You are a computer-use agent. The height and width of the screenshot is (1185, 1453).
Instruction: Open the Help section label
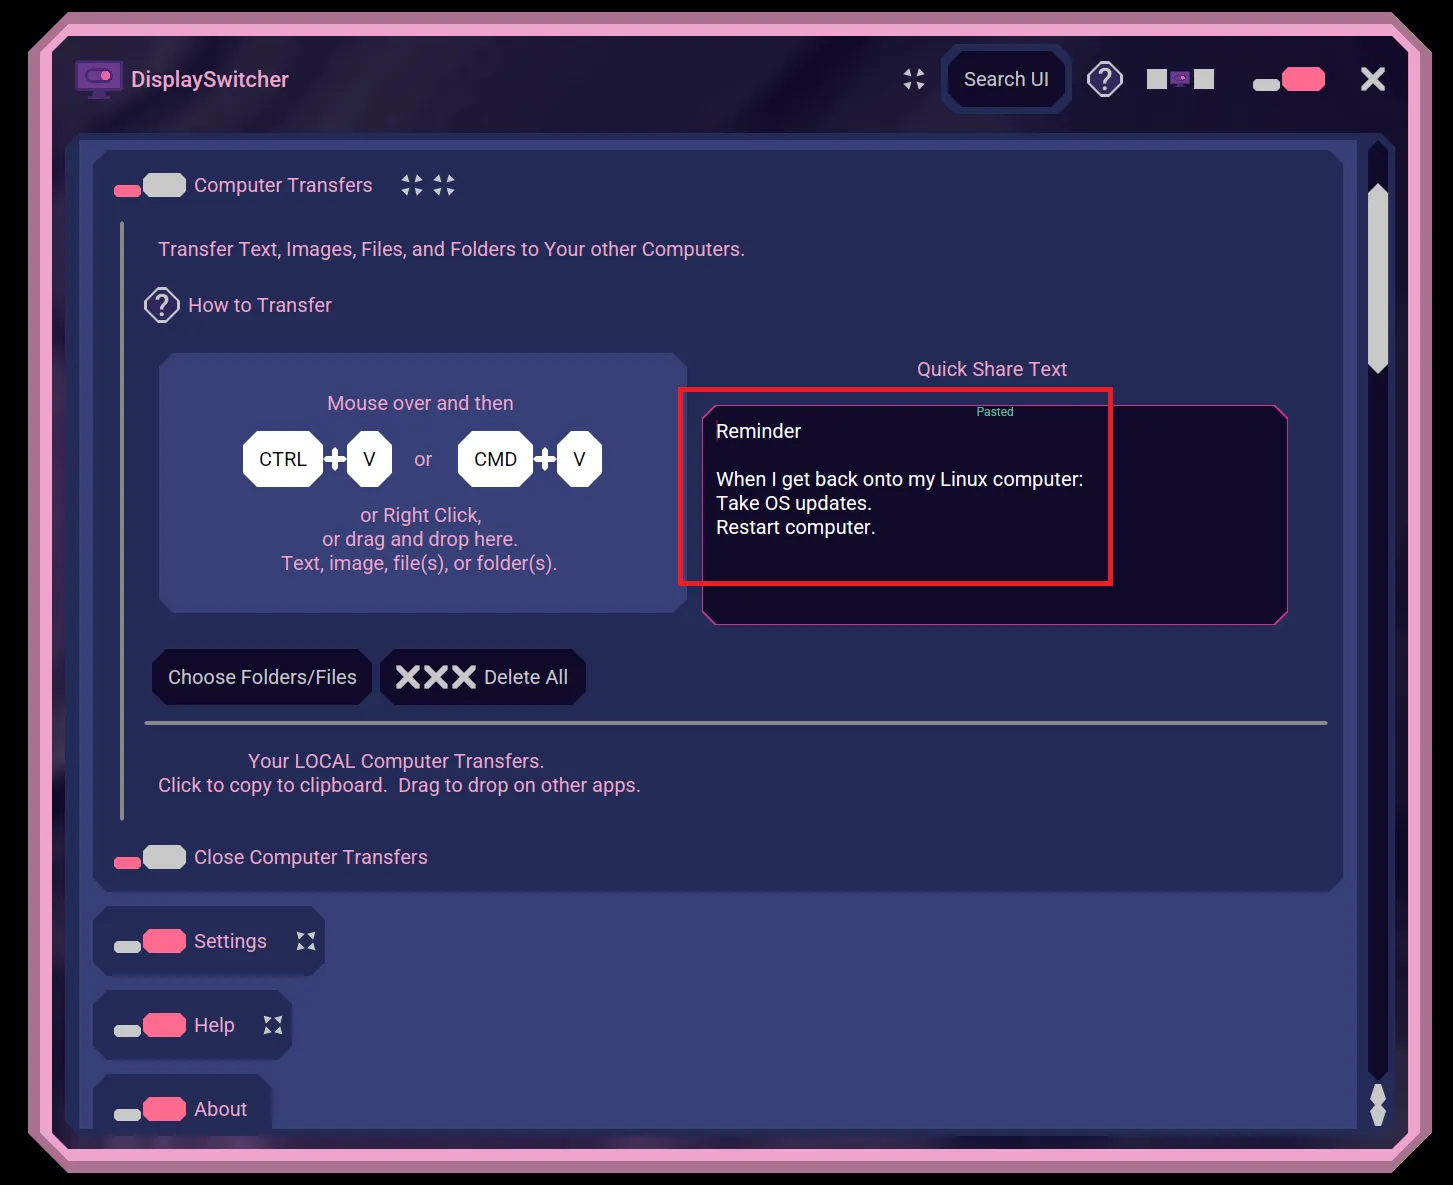coord(214,1025)
